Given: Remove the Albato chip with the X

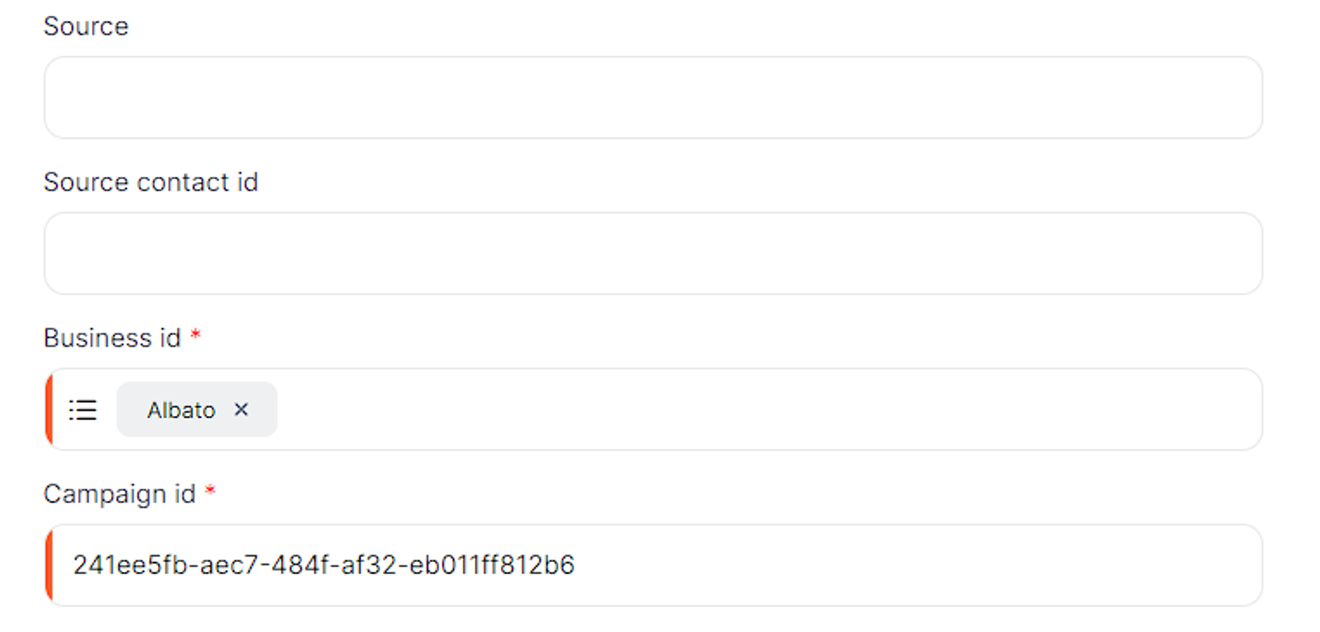Looking at the screenshot, I should pyautogui.click(x=241, y=410).
